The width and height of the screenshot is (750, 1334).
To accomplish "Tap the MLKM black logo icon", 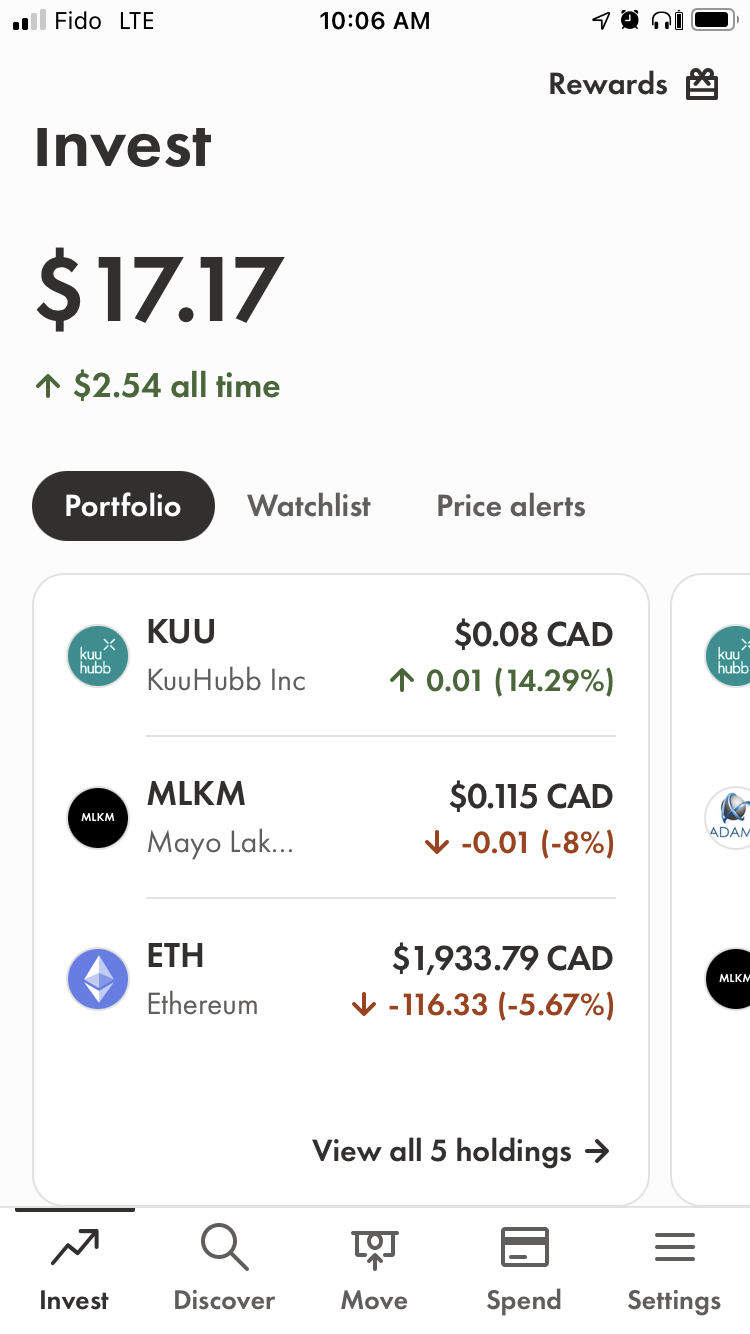I will click(98, 817).
